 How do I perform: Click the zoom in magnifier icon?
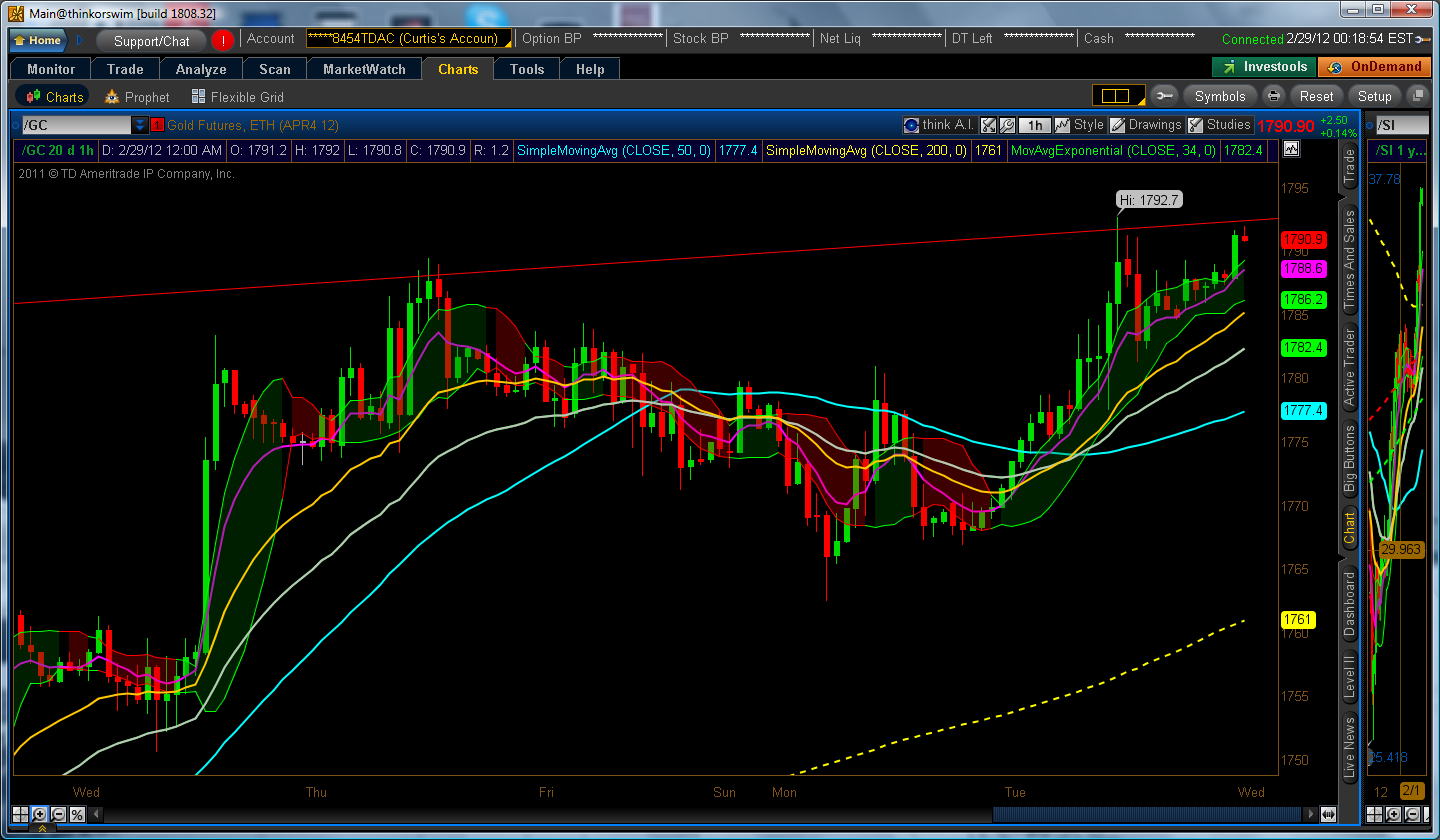tap(39, 815)
